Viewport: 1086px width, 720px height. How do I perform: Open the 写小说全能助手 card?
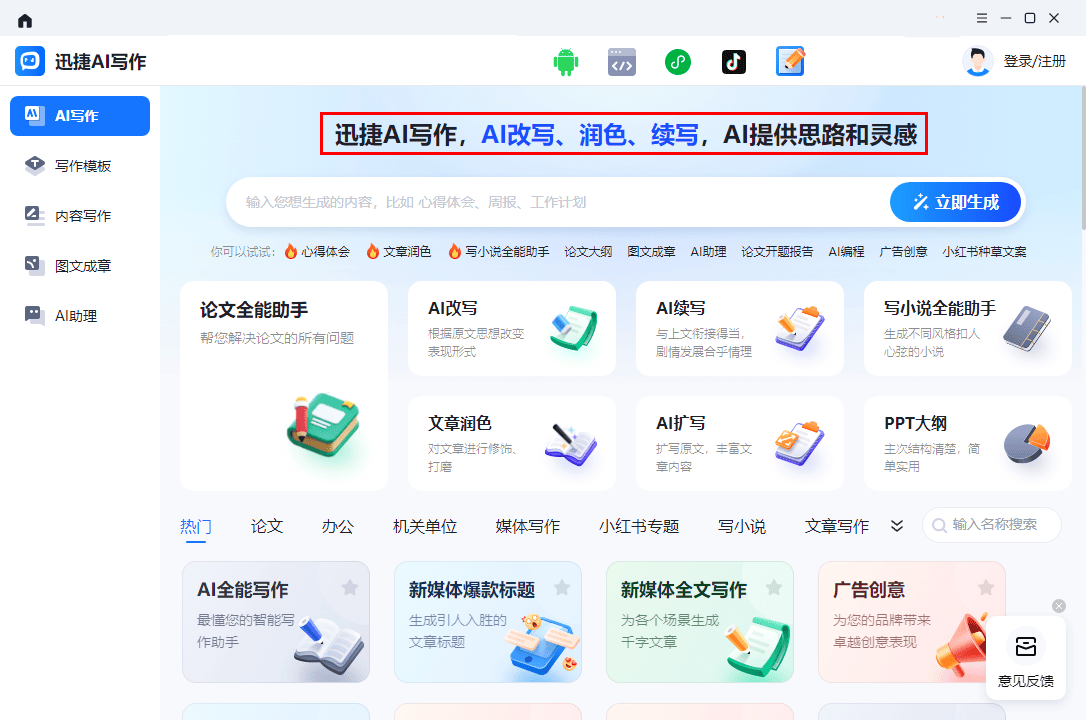pyautogui.click(x=968, y=328)
